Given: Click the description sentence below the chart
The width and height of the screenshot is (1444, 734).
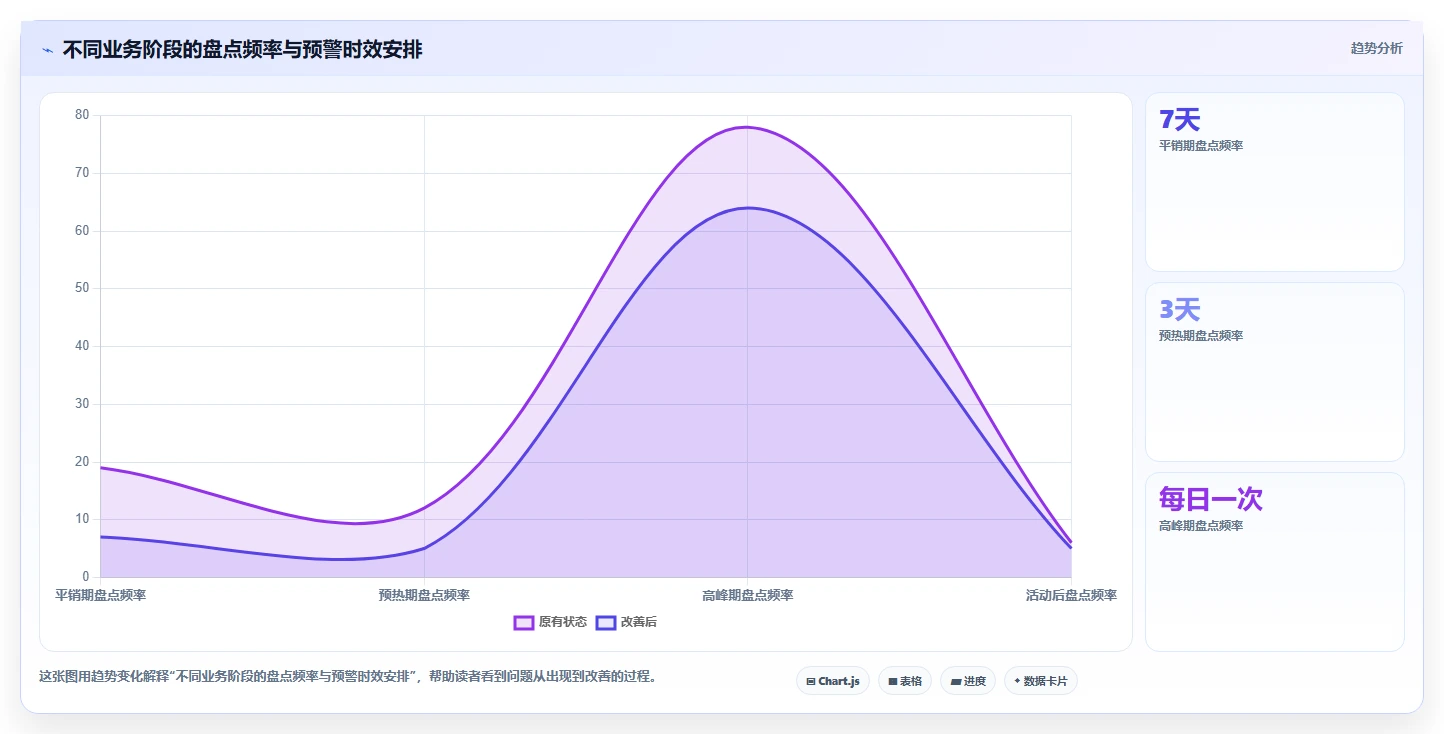Looking at the screenshot, I should pyautogui.click(x=350, y=676).
